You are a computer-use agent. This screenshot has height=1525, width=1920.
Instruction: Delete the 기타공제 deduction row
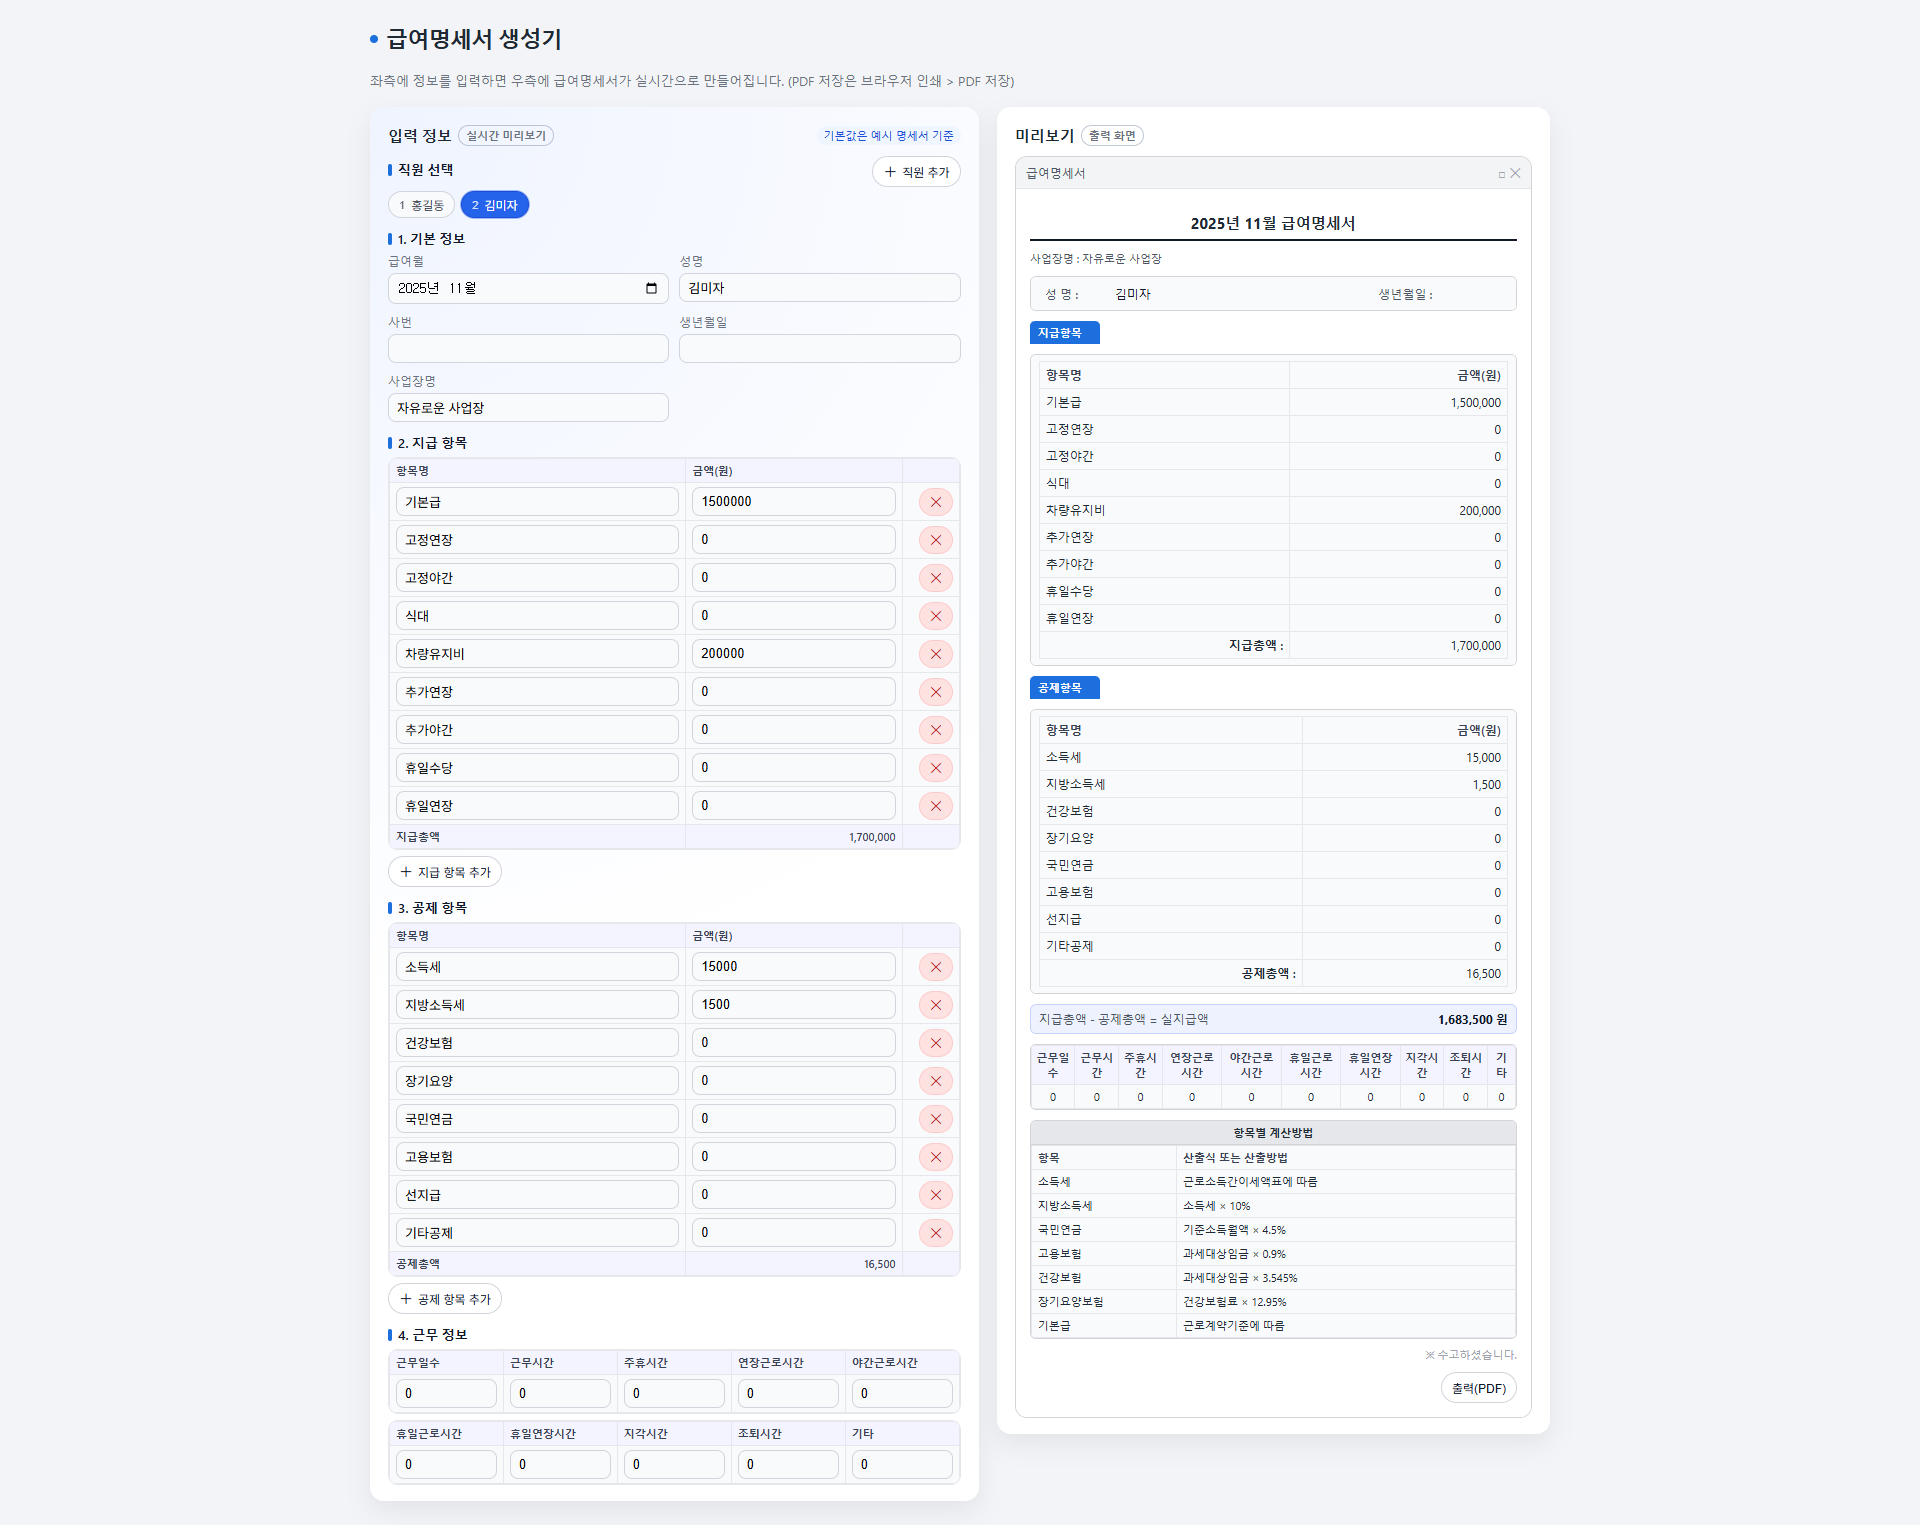click(935, 1233)
